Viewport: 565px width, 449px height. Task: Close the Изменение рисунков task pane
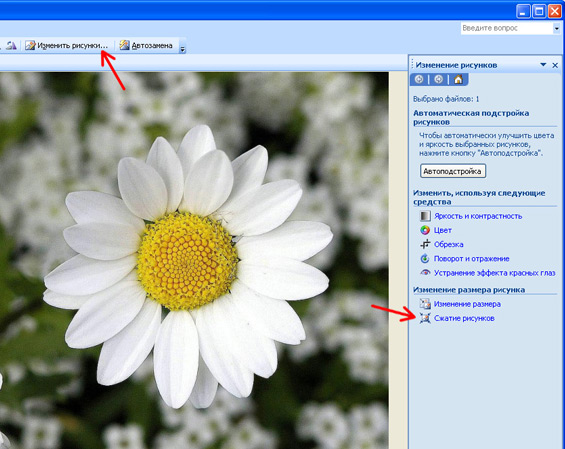point(555,65)
